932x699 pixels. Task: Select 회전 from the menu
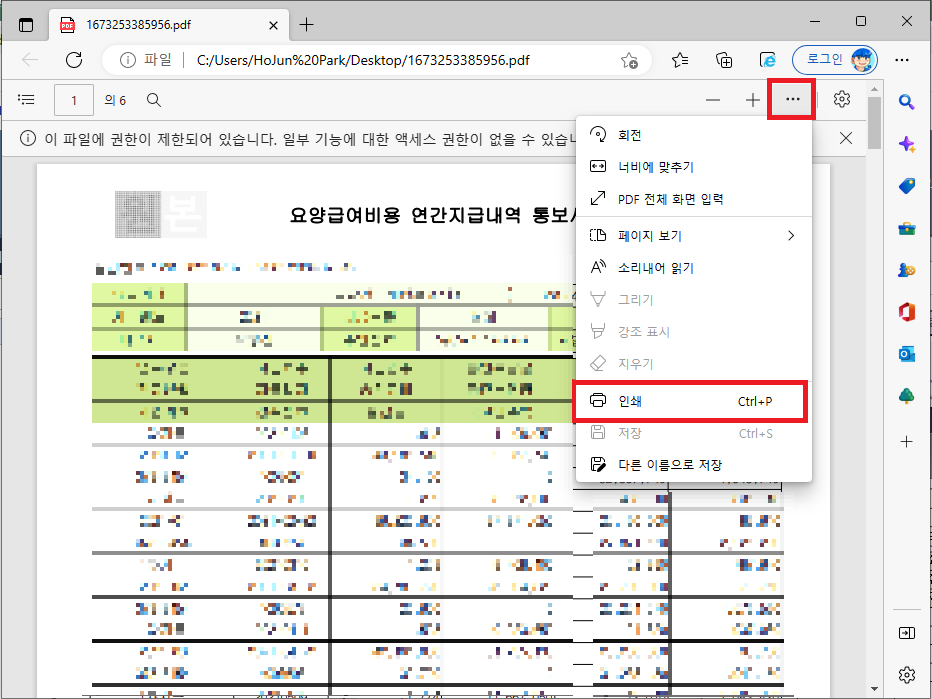click(x=694, y=135)
